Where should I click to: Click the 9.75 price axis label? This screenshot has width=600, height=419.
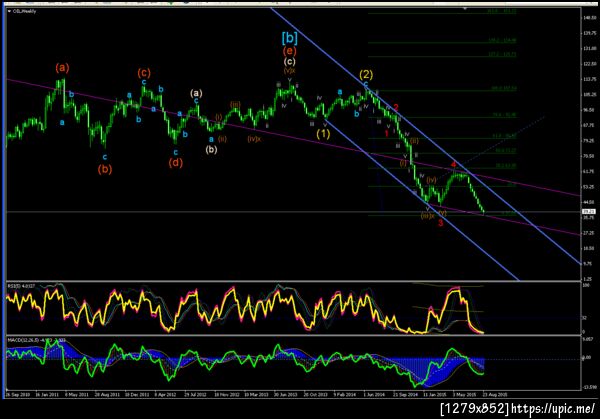click(x=589, y=264)
